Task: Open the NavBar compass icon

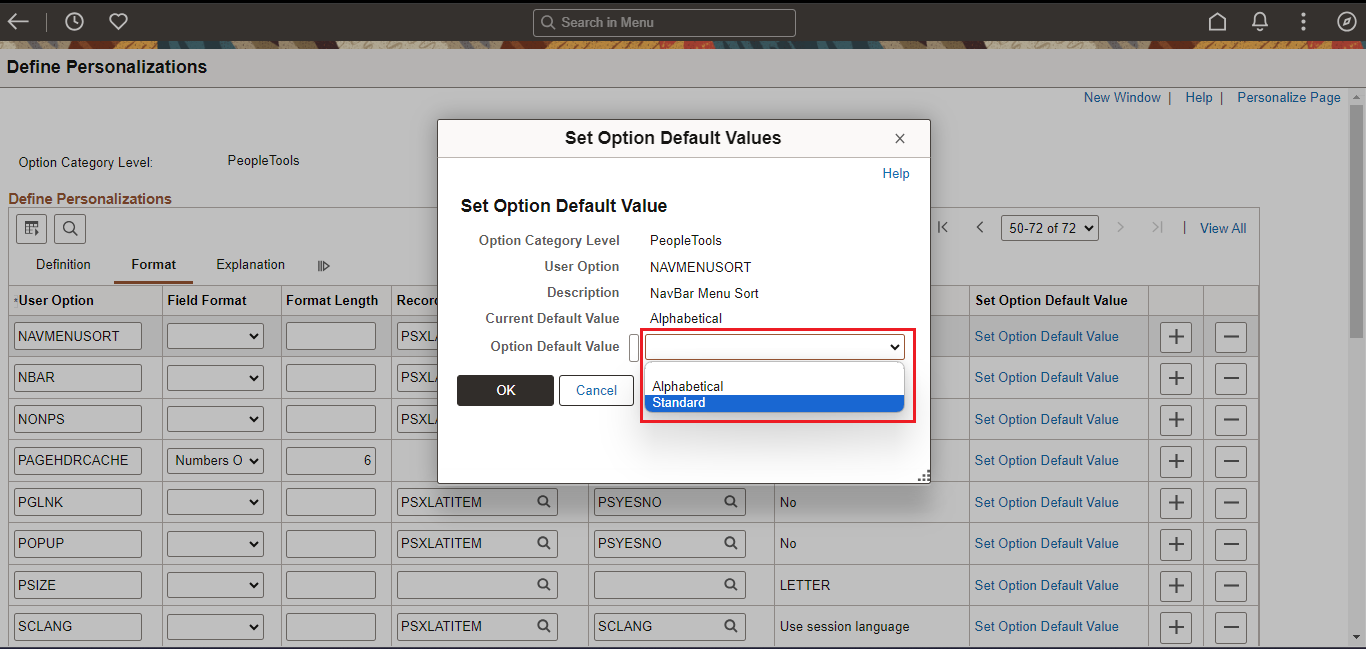Action: pos(1346,21)
